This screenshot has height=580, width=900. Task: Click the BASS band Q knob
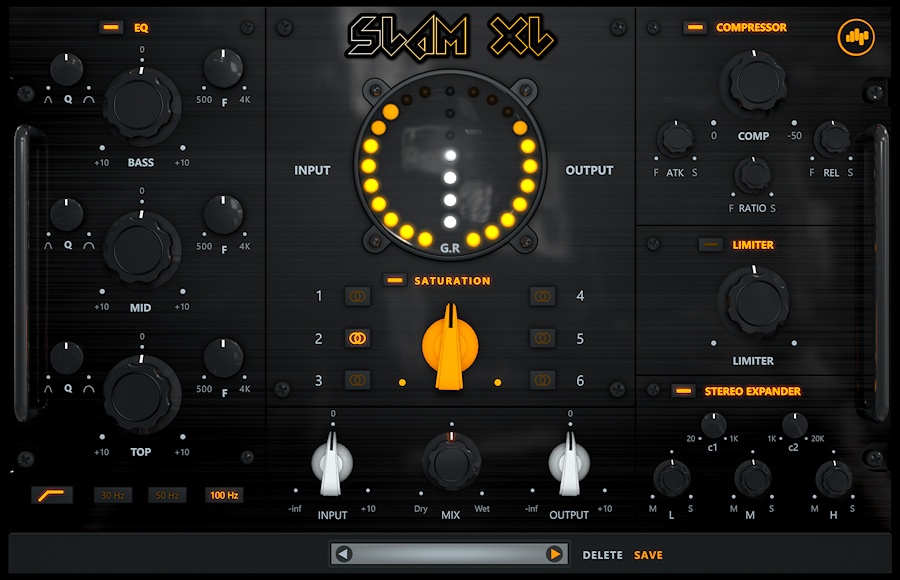67,69
